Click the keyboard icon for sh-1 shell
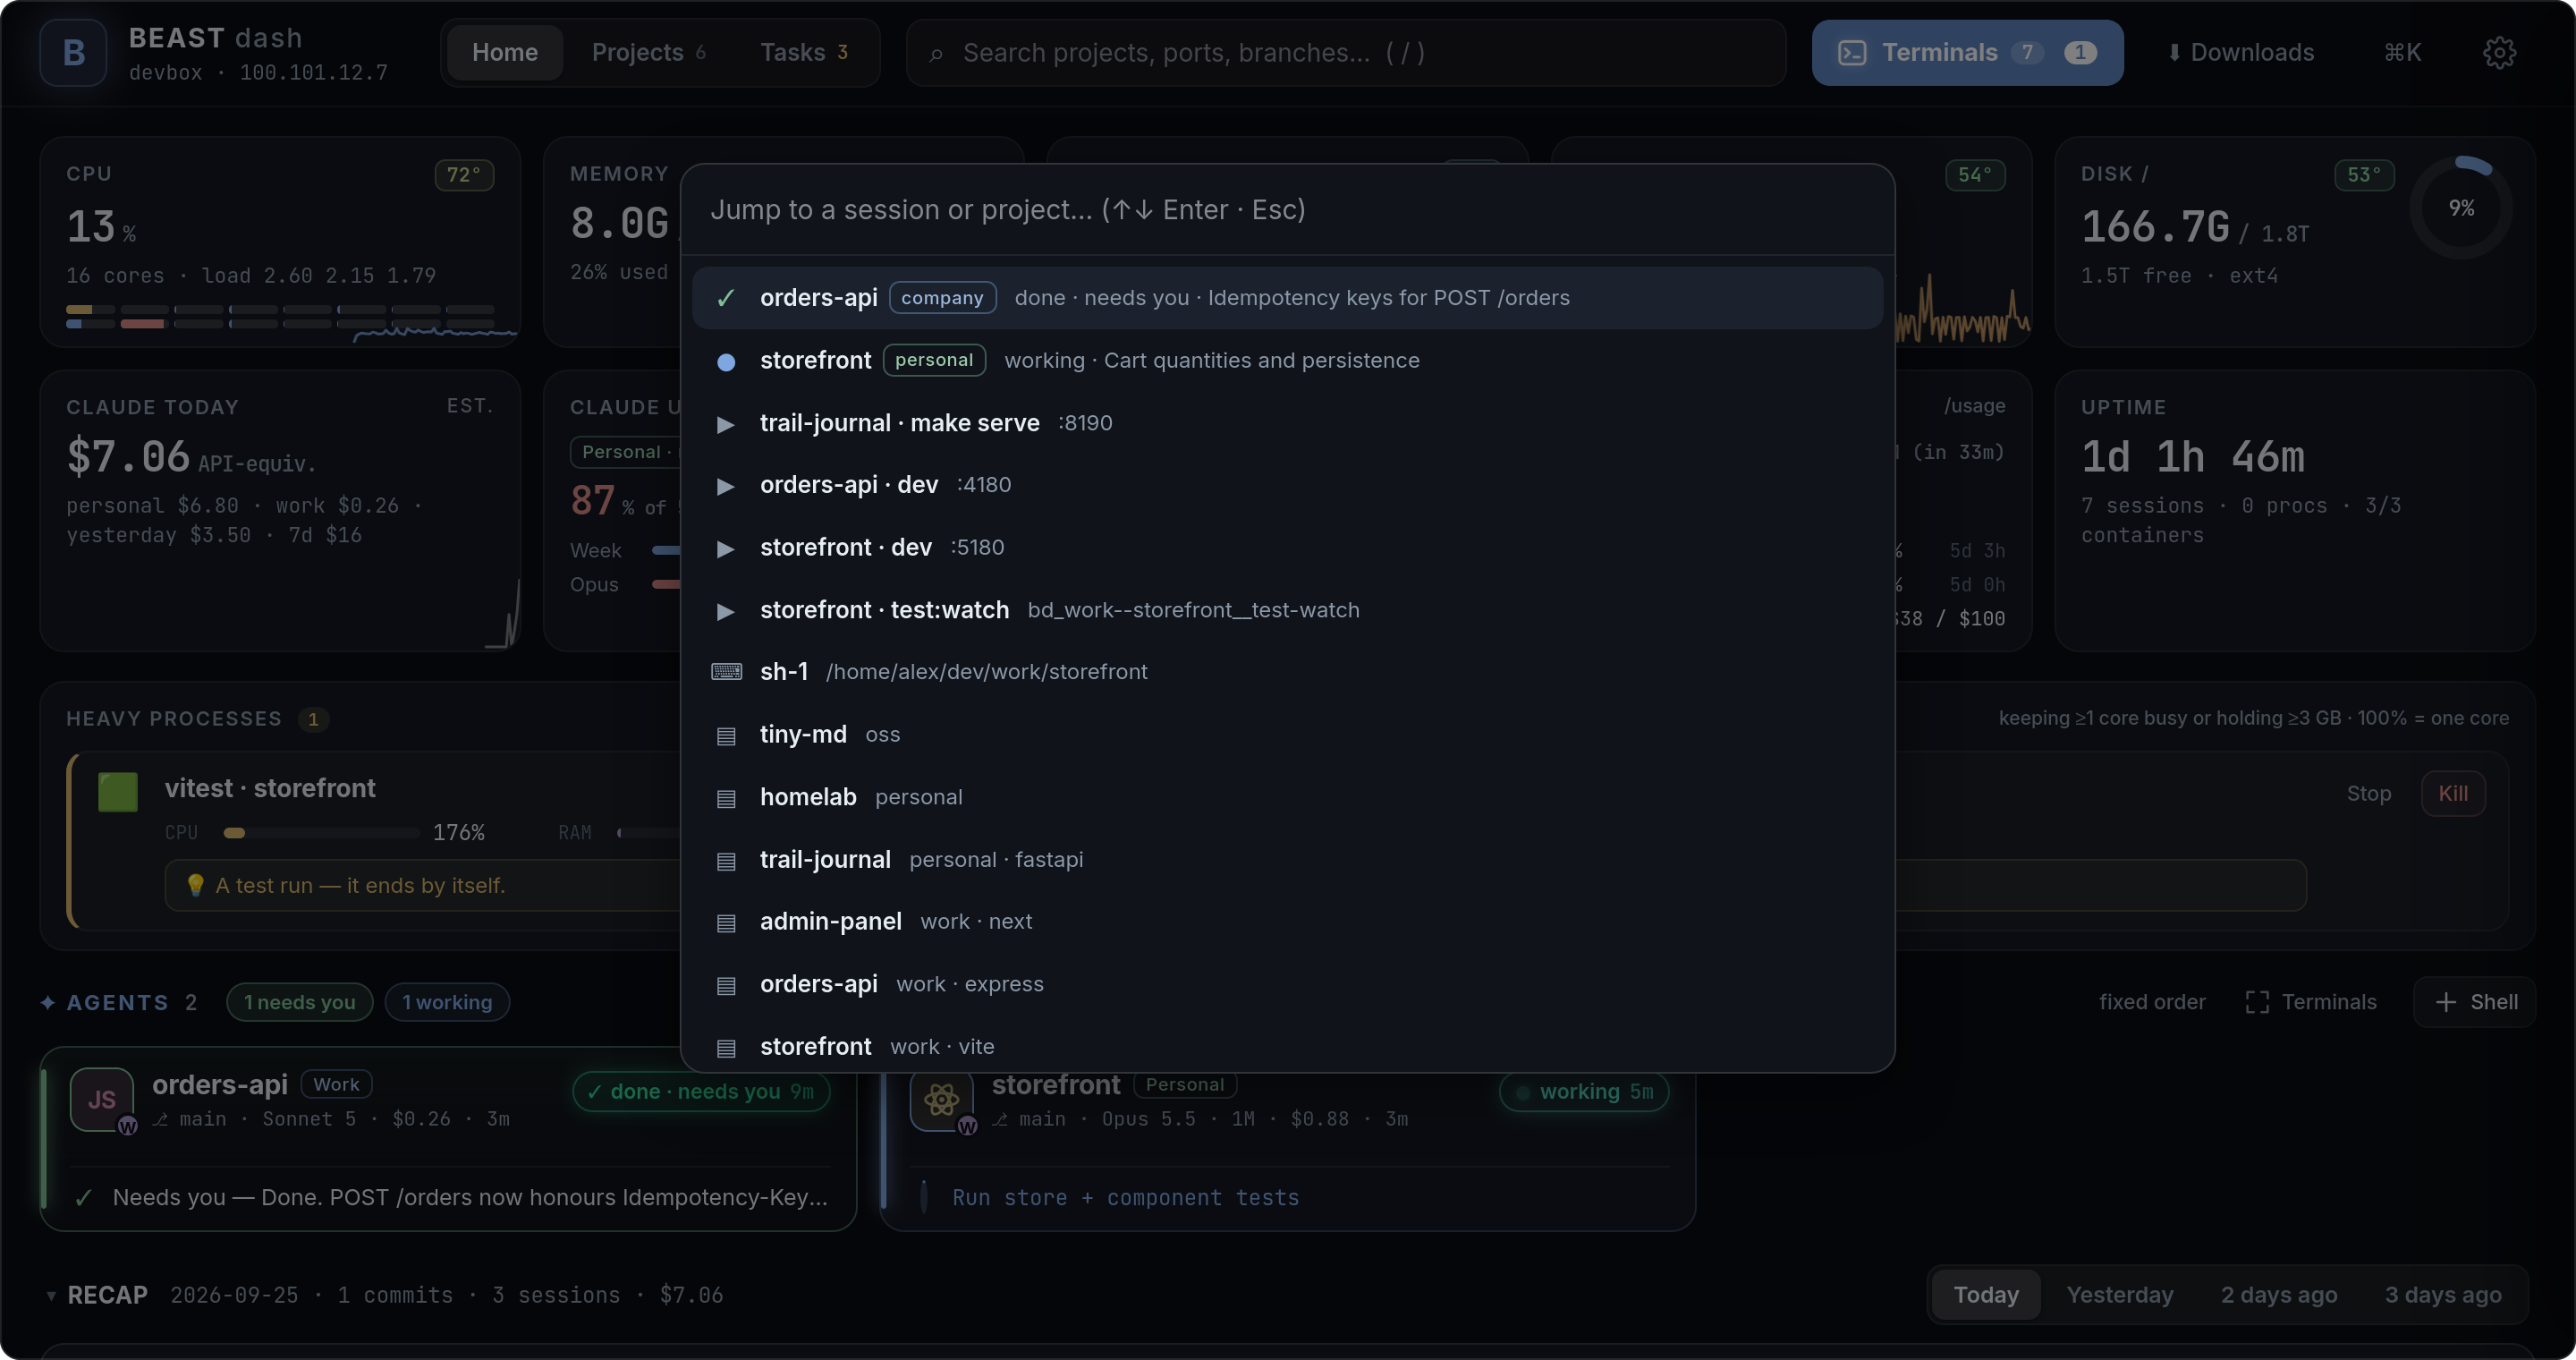Viewport: 2576px width, 1360px height. click(x=726, y=672)
